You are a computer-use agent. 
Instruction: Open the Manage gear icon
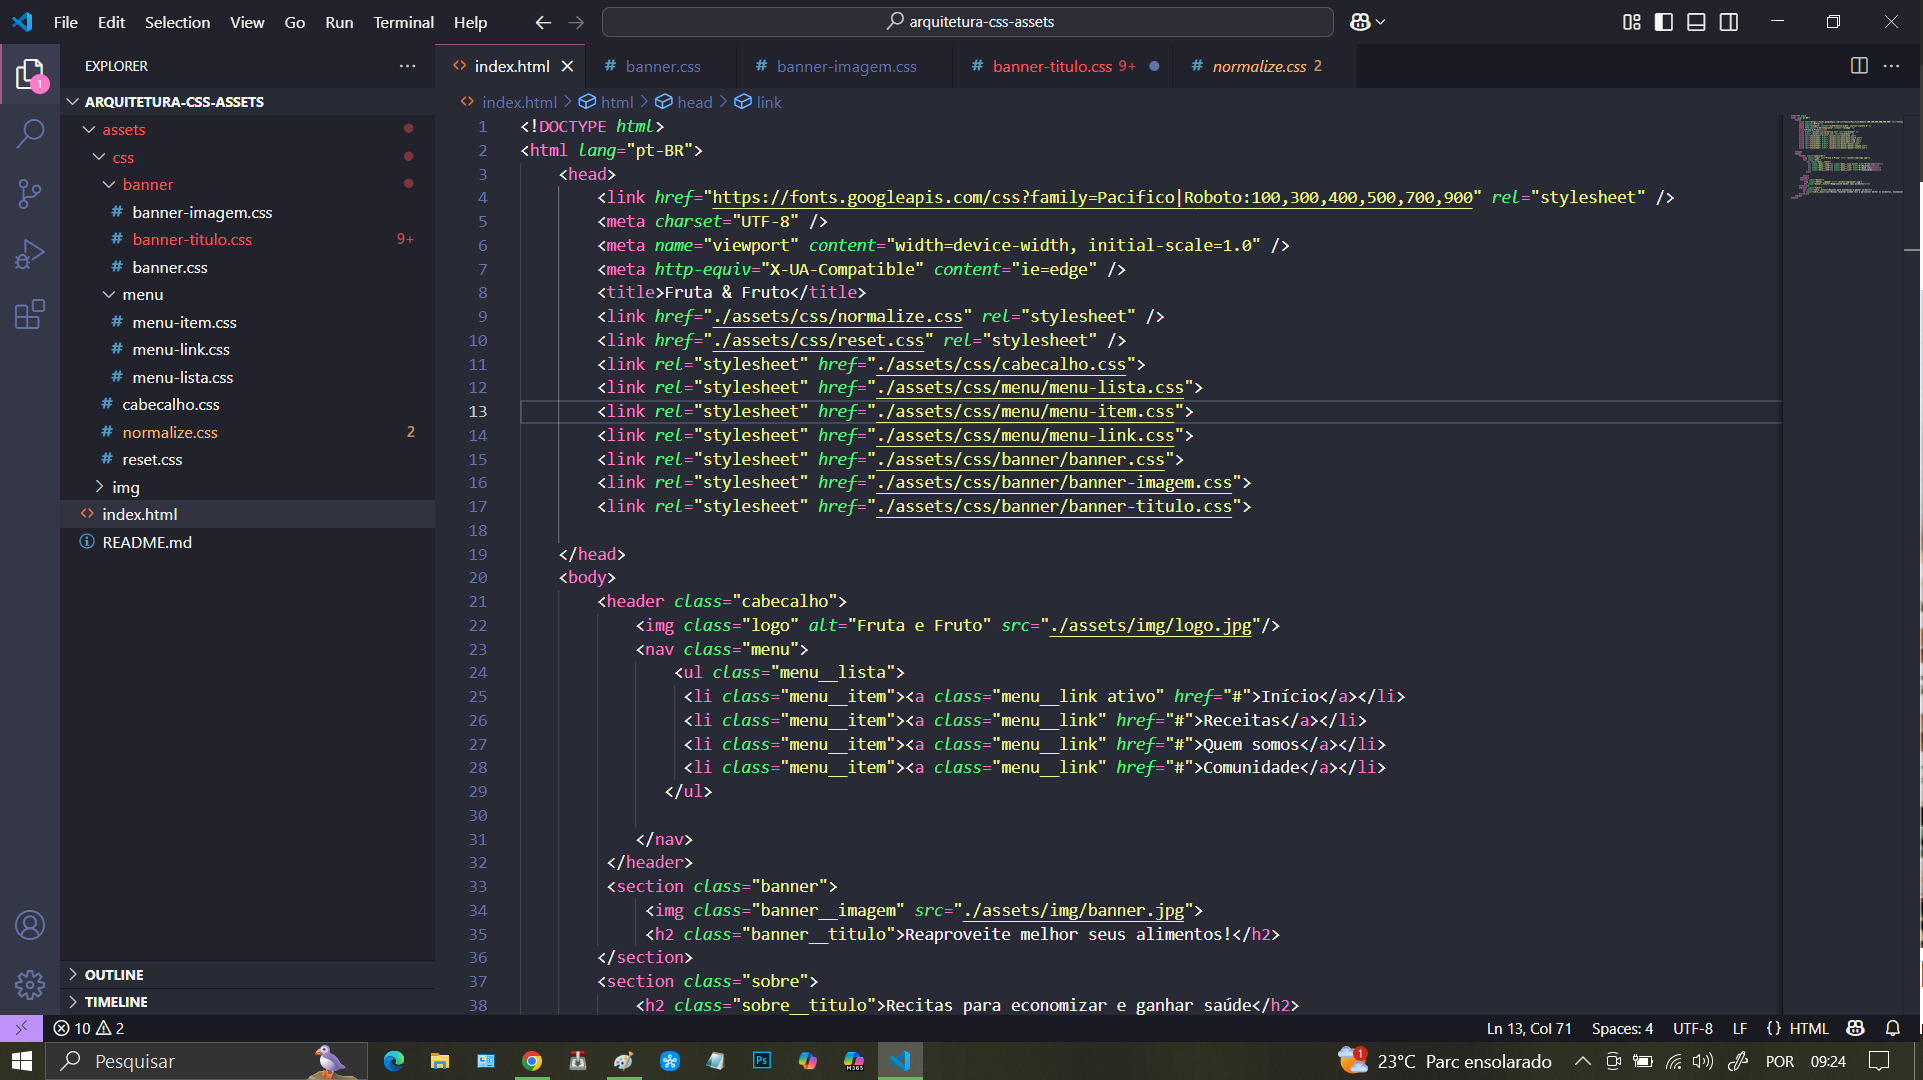click(x=30, y=985)
